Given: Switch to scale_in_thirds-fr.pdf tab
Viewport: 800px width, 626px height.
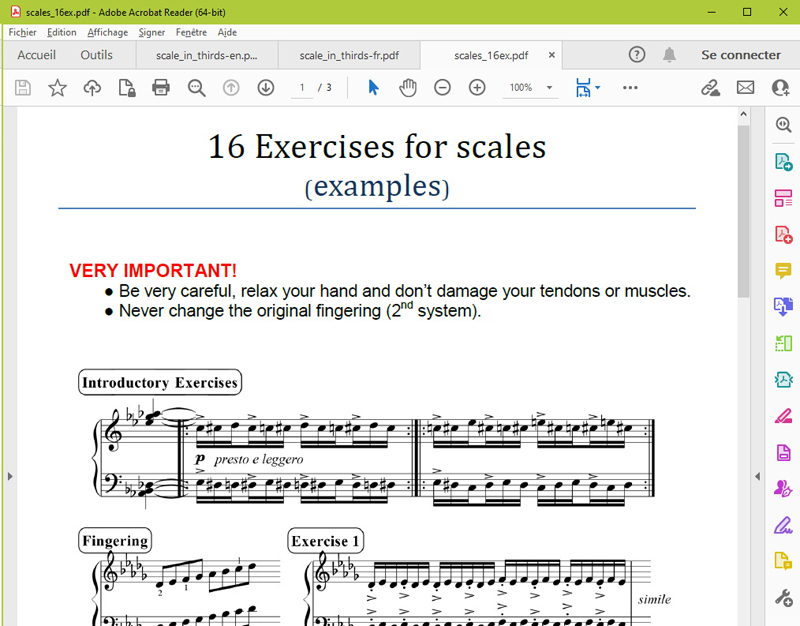Looking at the screenshot, I should (349, 55).
